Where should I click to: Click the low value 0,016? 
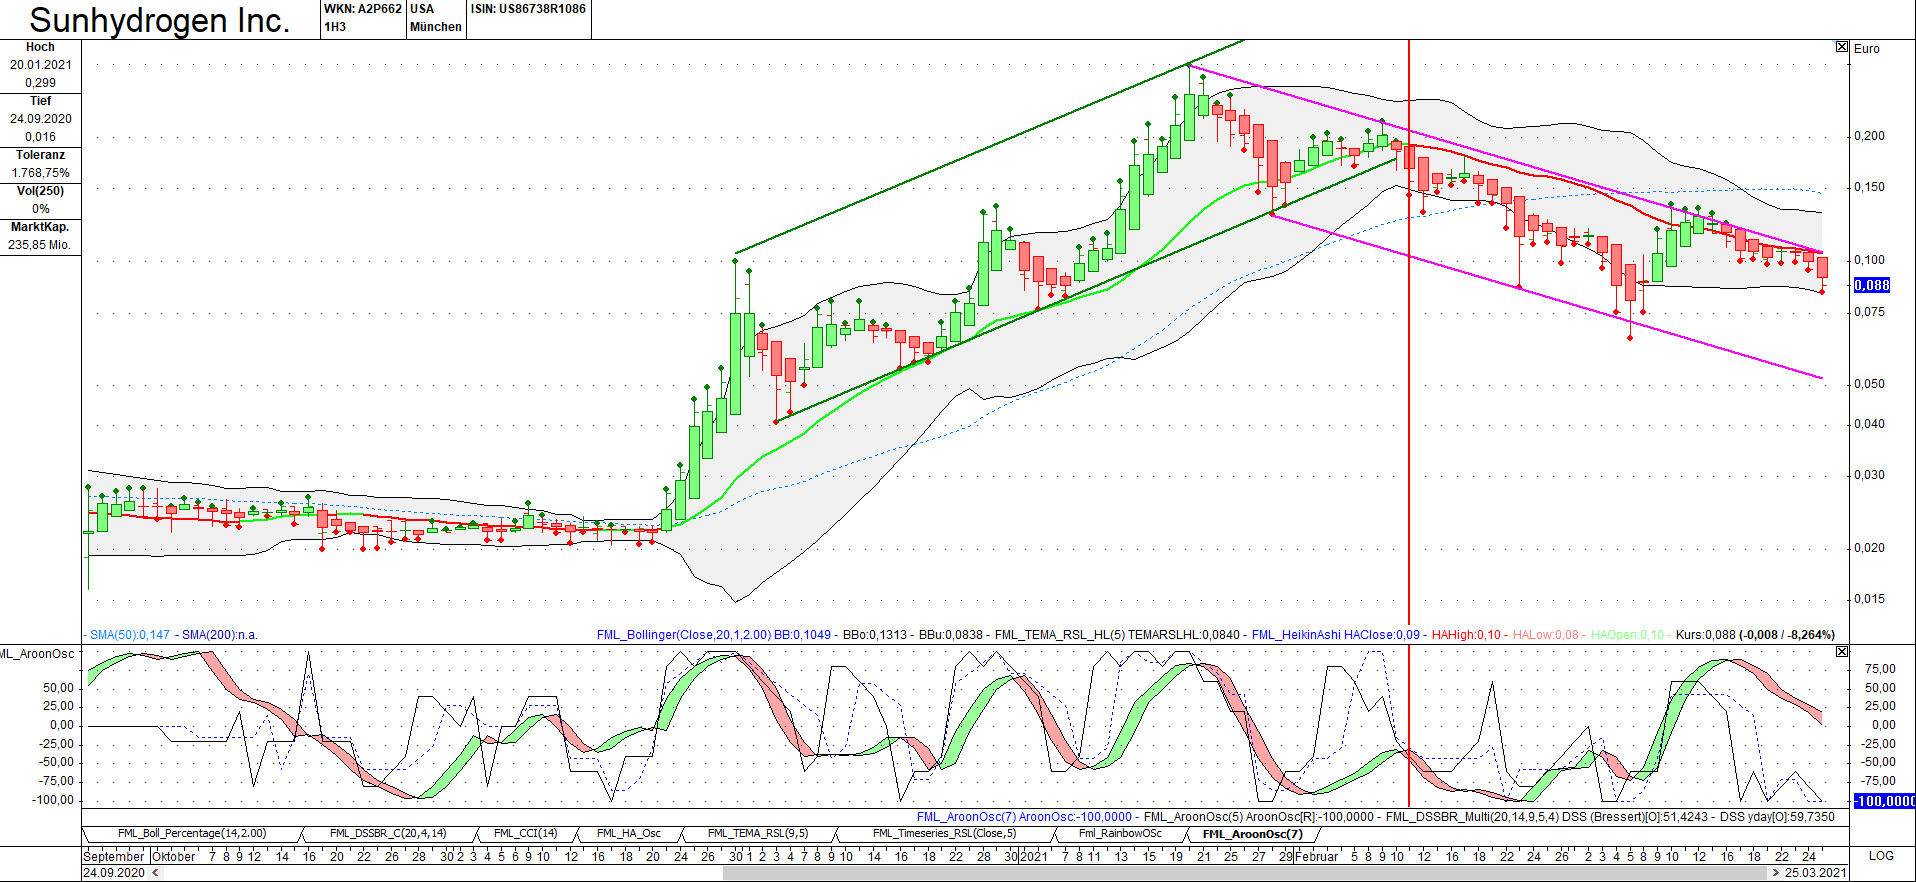41,137
